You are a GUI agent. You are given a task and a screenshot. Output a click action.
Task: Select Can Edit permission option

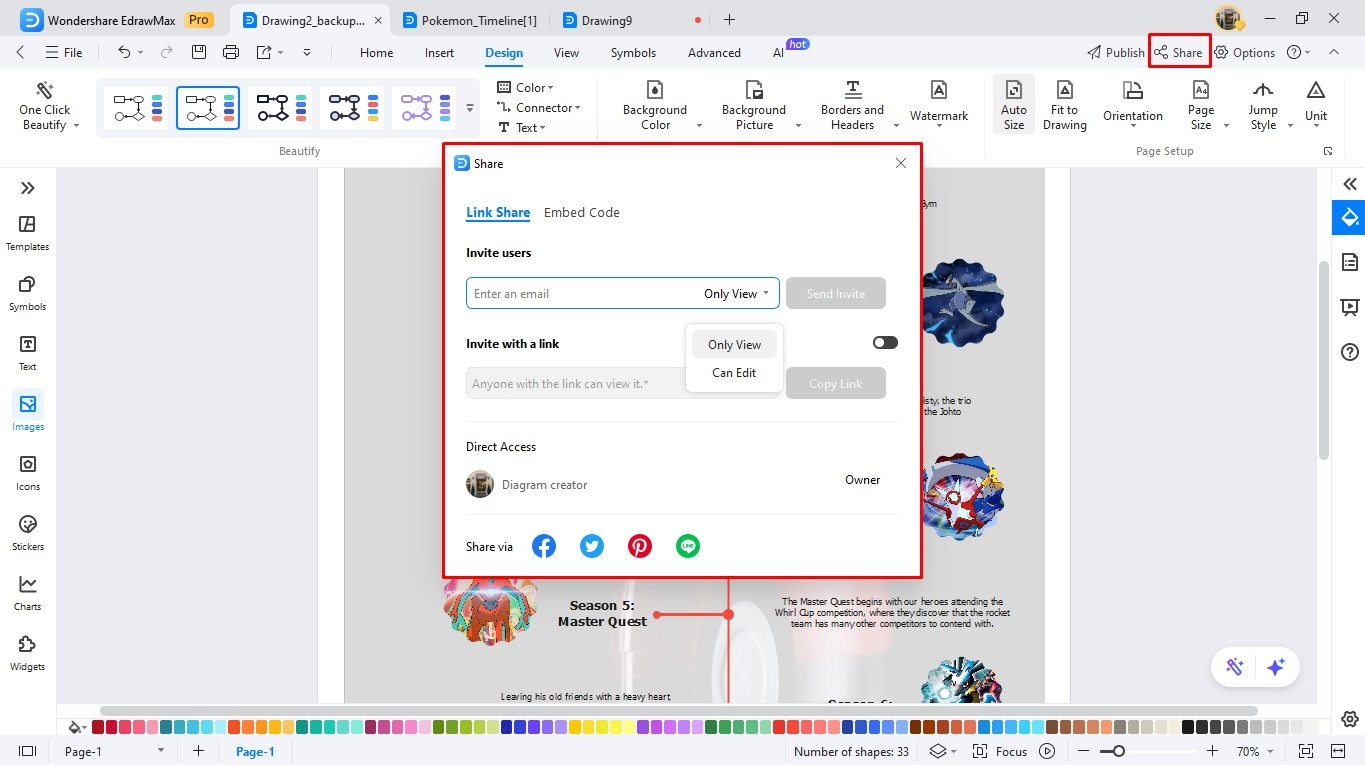pyautogui.click(x=734, y=373)
